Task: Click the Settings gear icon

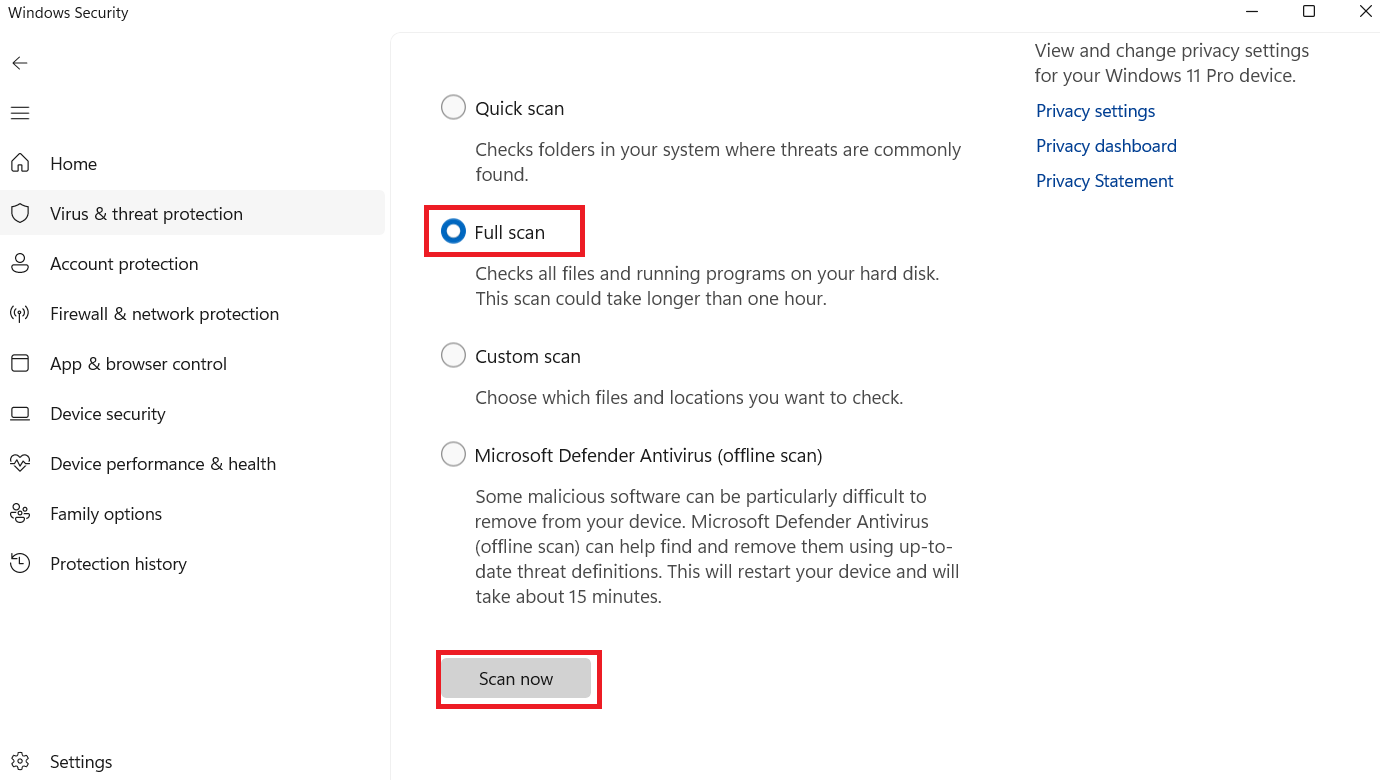Action: pos(20,761)
